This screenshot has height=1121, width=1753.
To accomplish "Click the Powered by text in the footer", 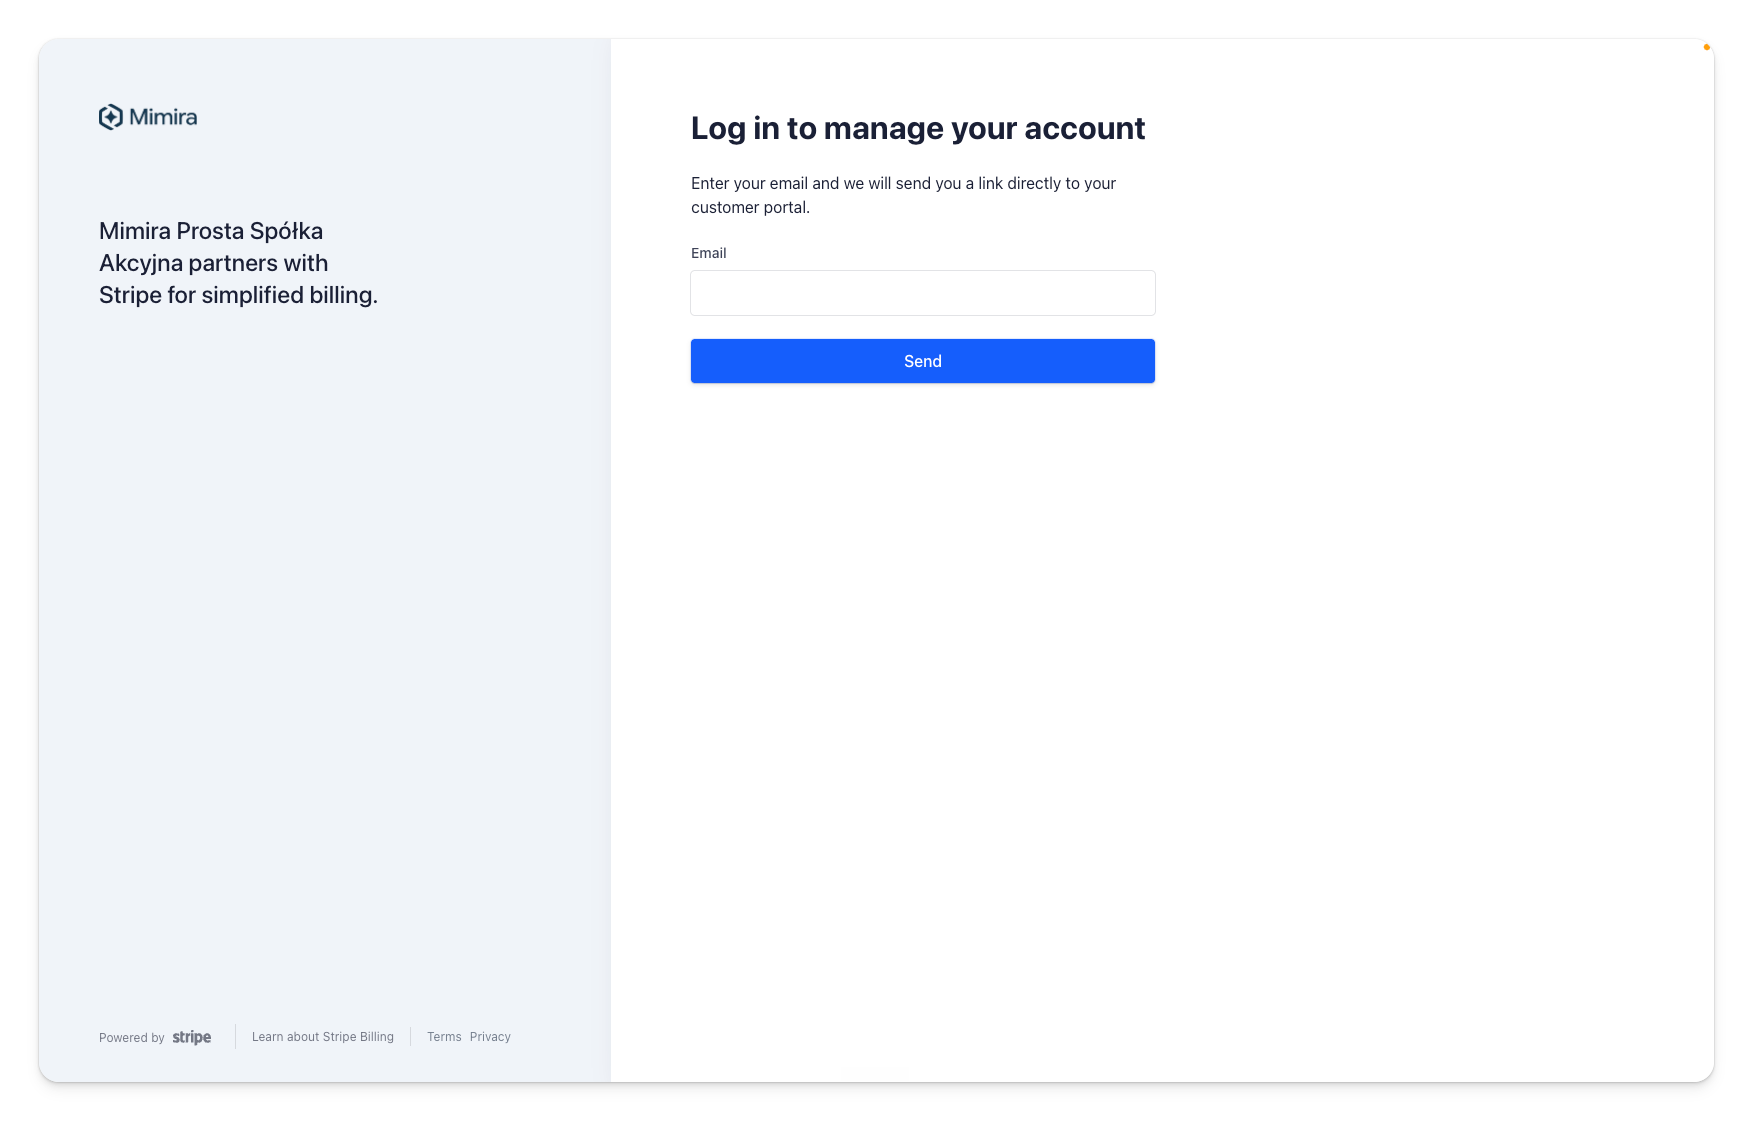I will coord(132,1038).
